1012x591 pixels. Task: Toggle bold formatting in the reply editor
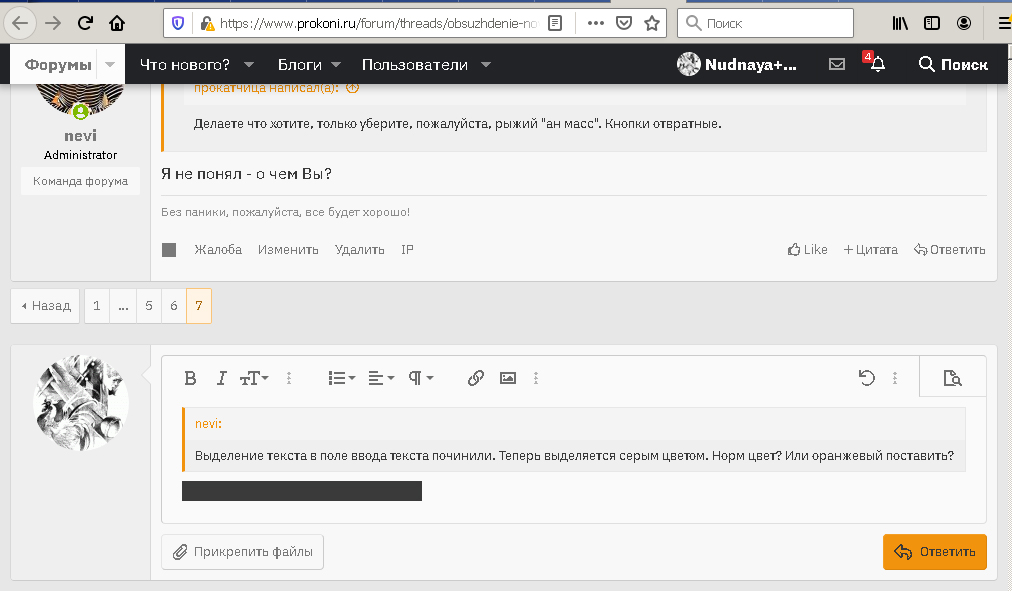click(x=190, y=378)
